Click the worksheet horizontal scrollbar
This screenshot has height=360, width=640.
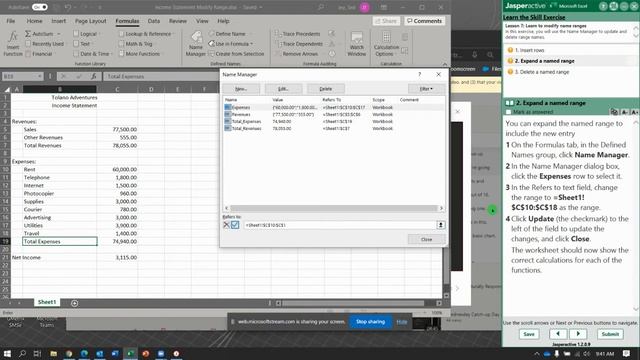pyautogui.click(x=353, y=303)
